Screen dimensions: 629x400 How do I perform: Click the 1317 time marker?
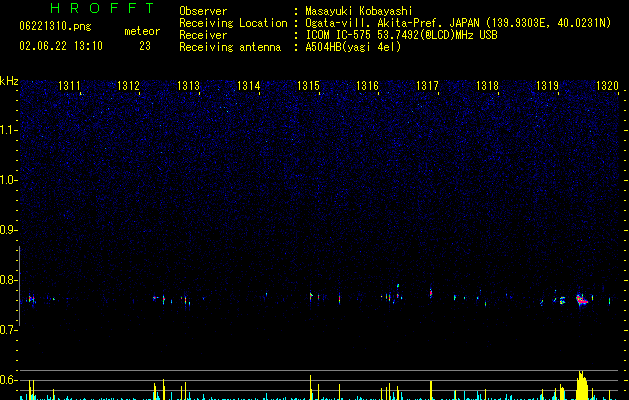click(428, 86)
